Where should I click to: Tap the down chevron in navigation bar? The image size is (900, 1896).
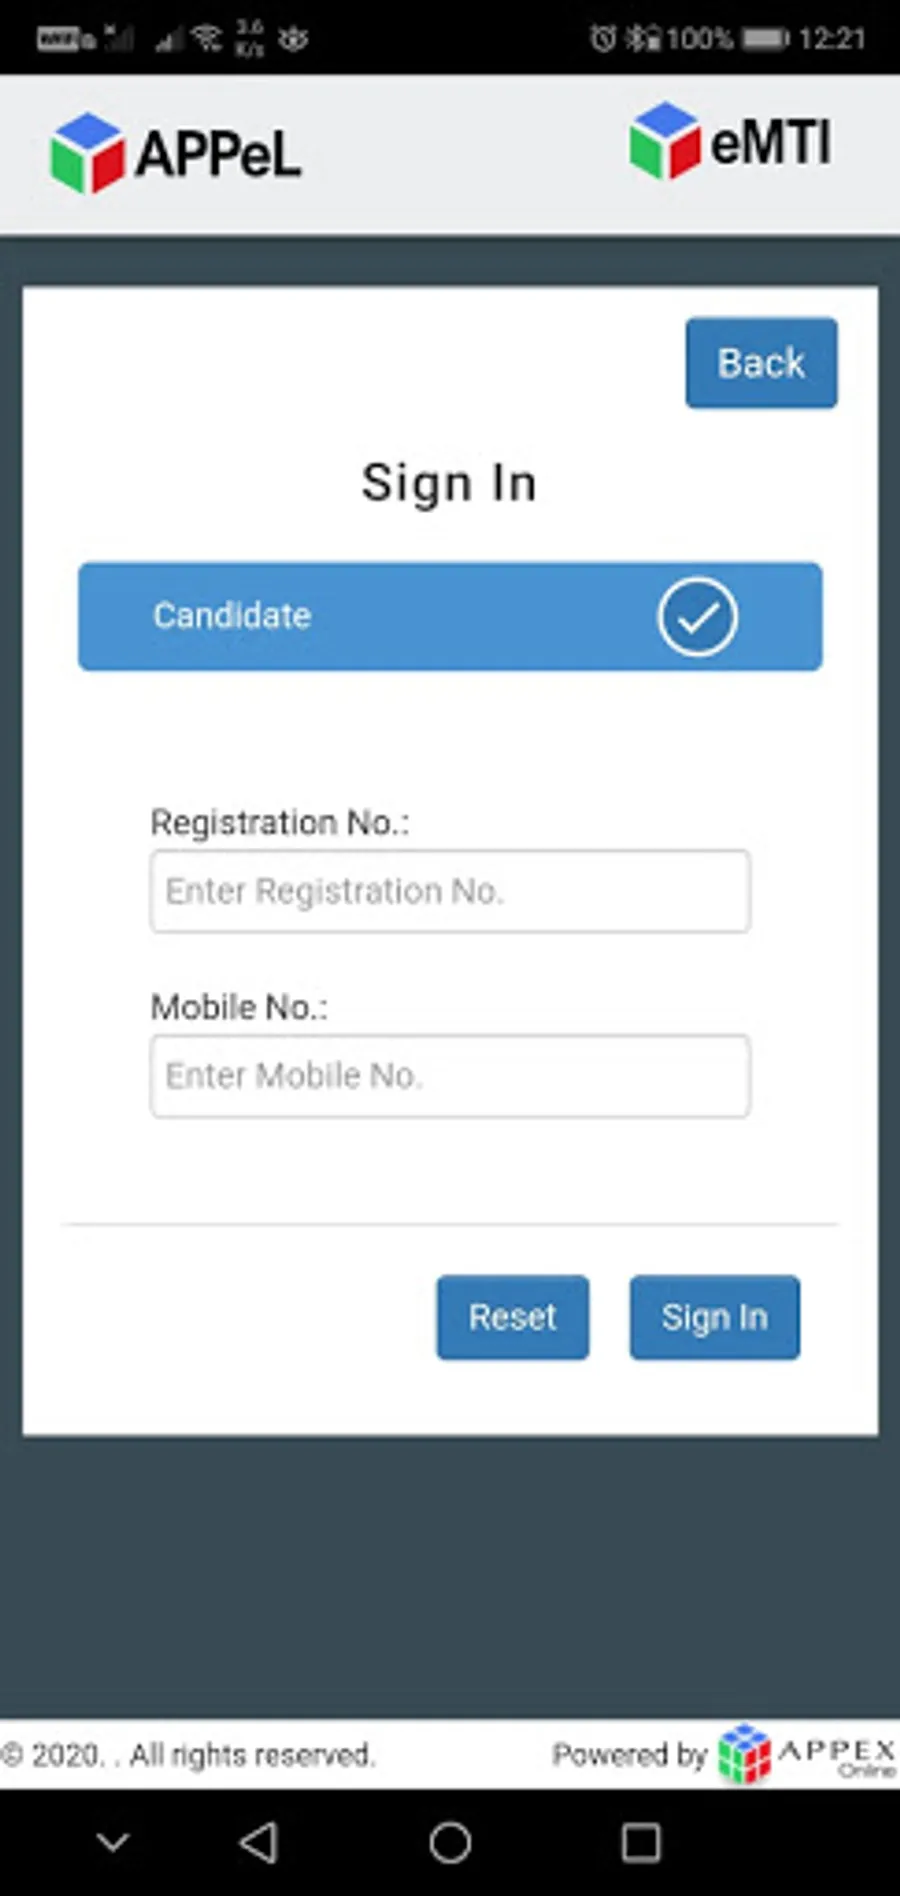coord(113,1842)
